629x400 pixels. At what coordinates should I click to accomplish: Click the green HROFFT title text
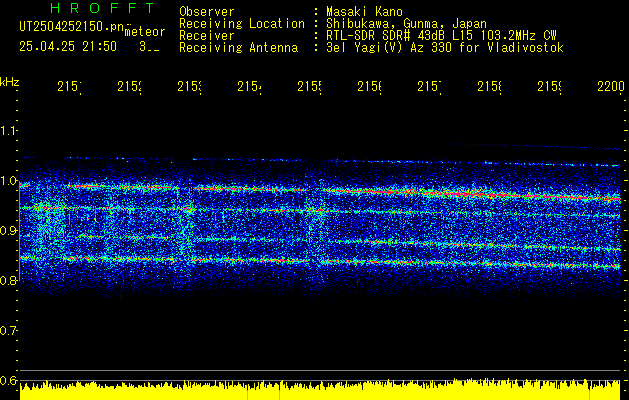pos(102,8)
